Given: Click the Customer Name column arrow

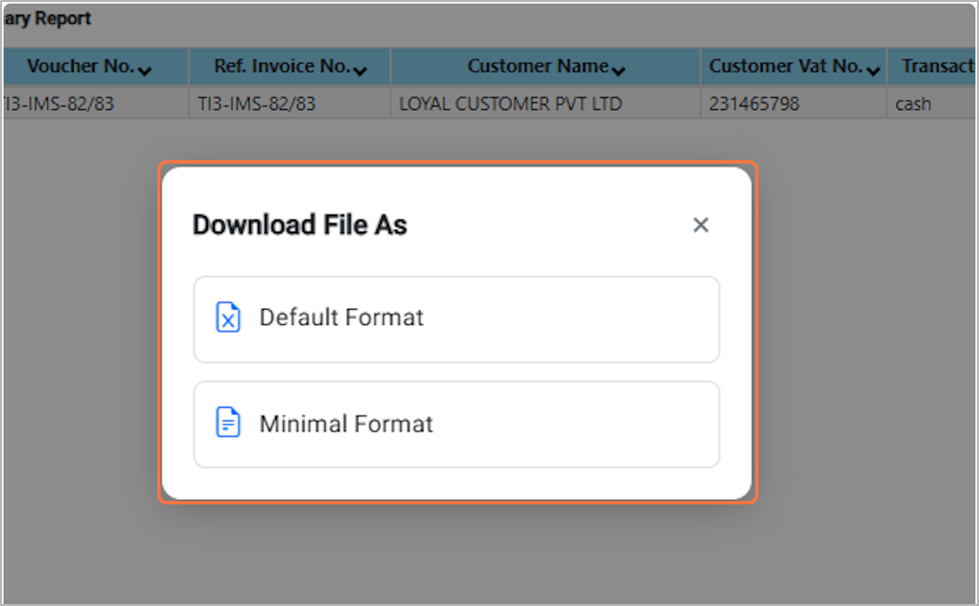Looking at the screenshot, I should coord(619,70).
